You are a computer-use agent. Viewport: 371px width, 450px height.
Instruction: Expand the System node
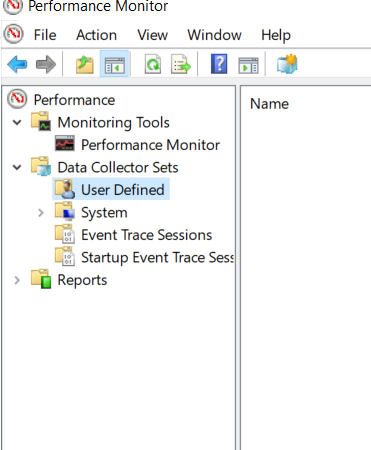(x=41, y=213)
